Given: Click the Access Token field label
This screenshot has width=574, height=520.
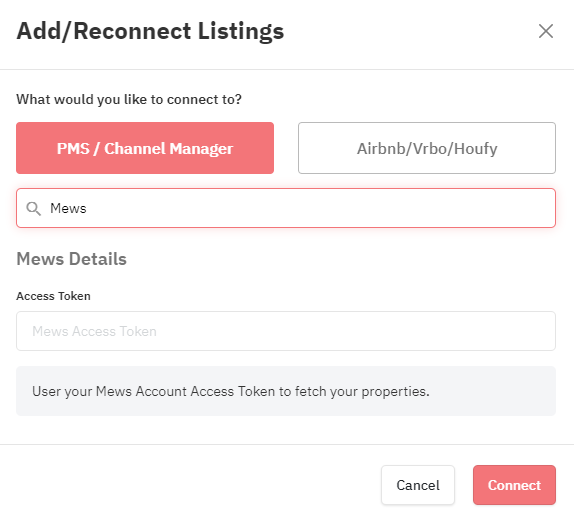Looking at the screenshot, I should tap(53, 296).
